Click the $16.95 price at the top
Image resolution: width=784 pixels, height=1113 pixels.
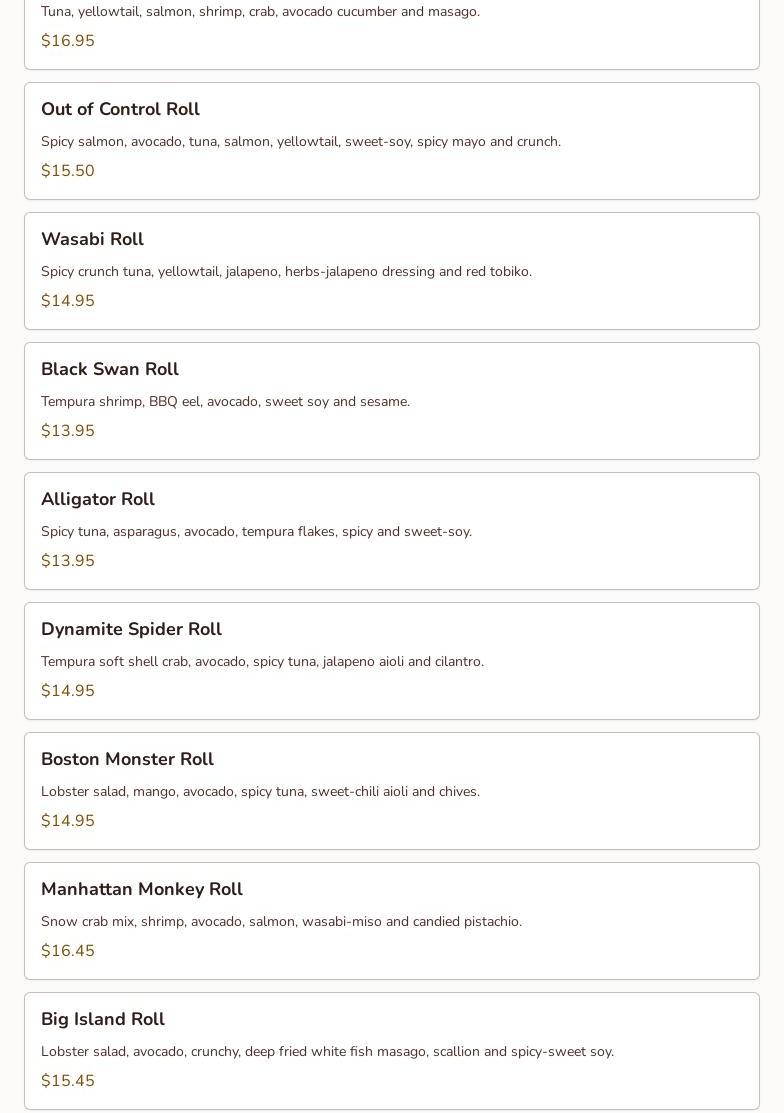click(x=68, y=41)
